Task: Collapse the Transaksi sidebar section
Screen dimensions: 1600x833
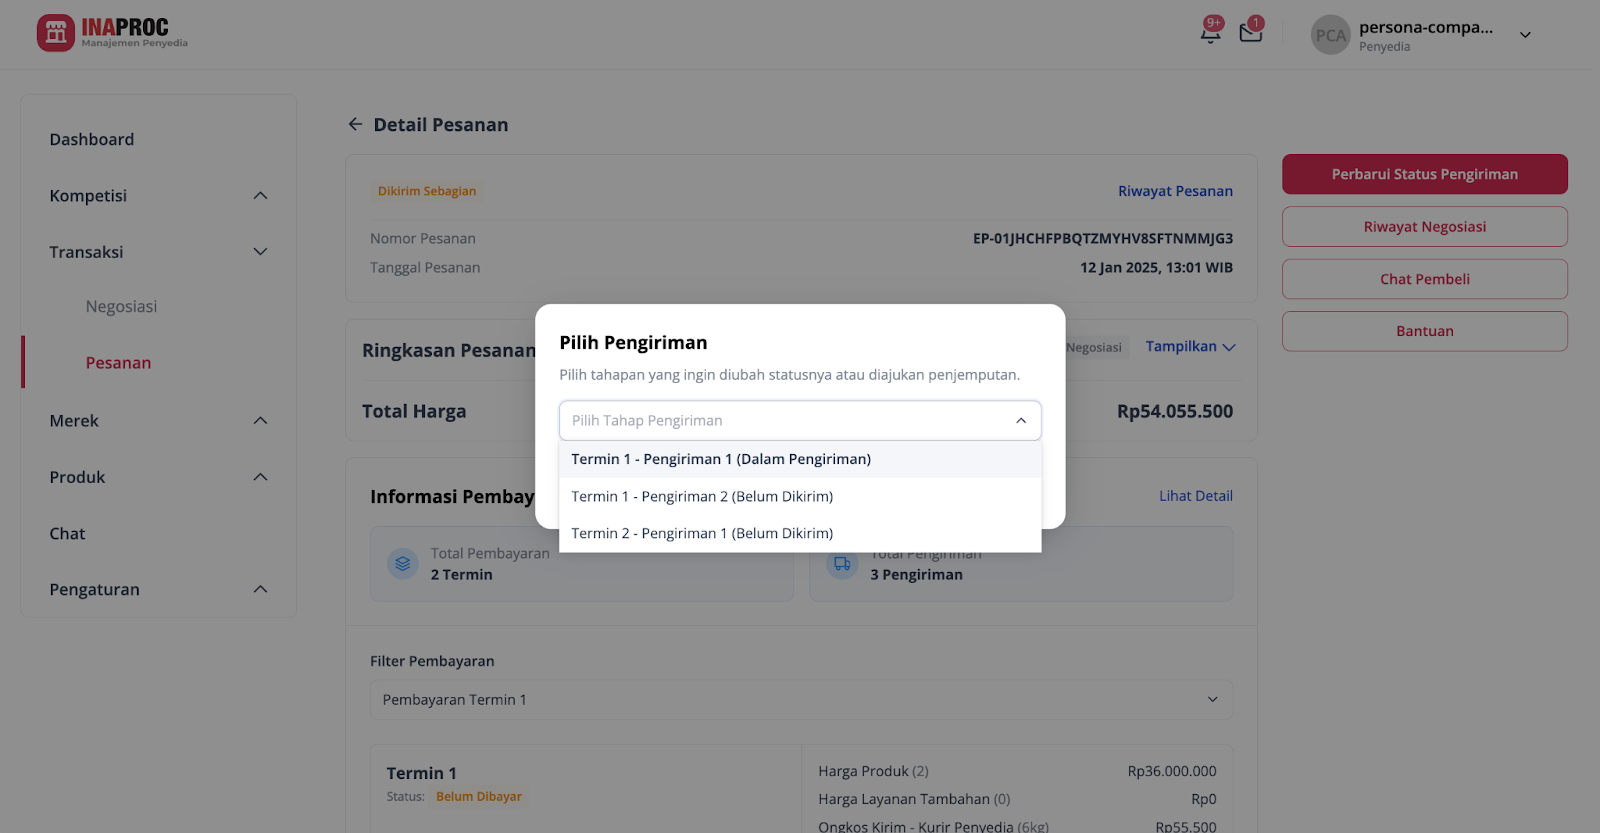Action: point(260,252)
